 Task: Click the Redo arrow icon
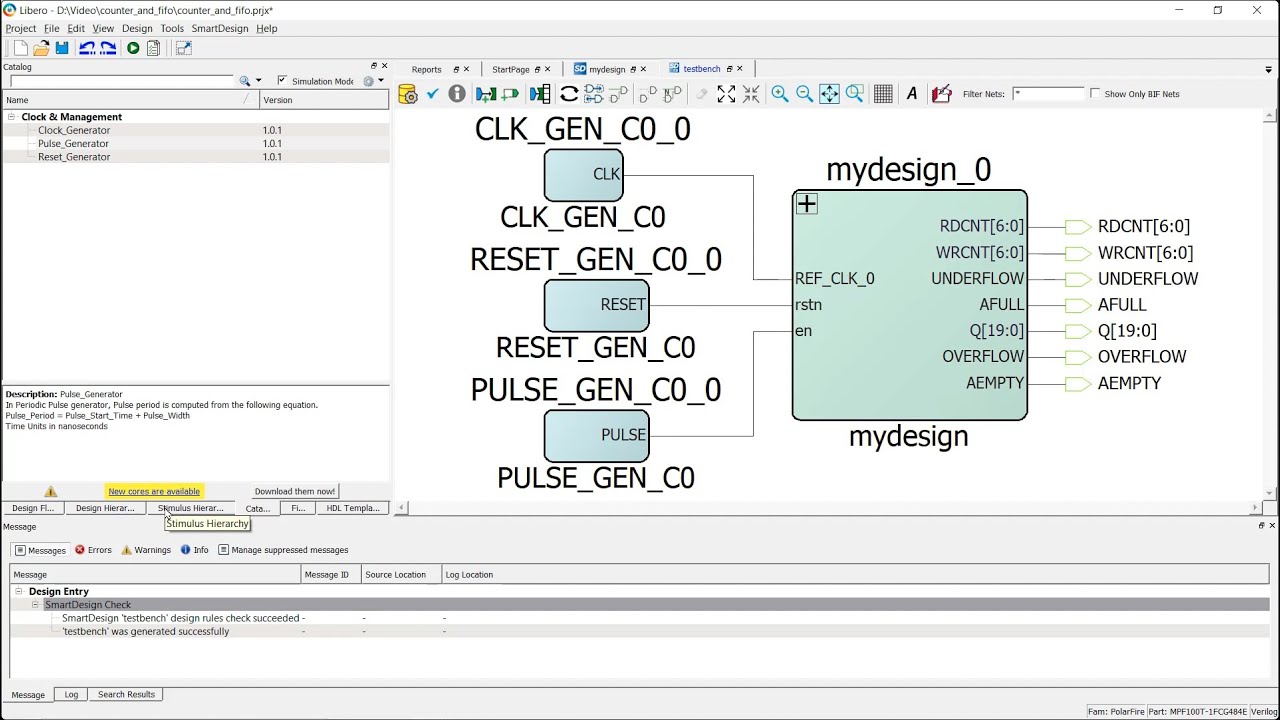[108, 48]
